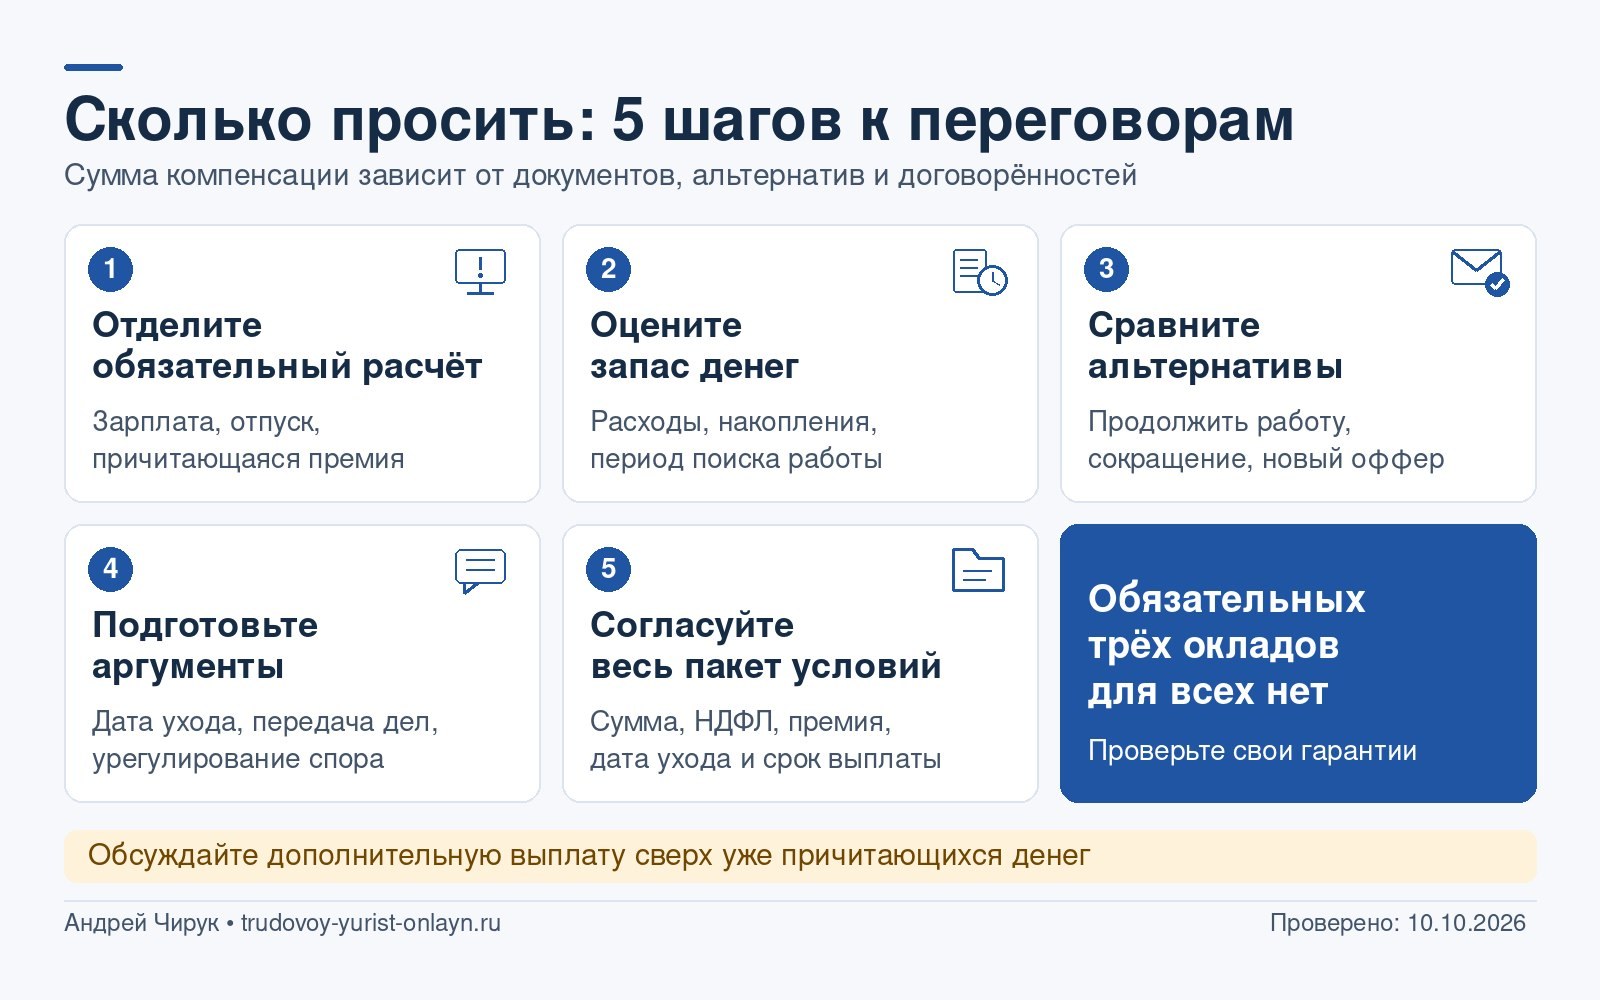The width and height of the screenshot is (1600, 1000).
Task: Open the trudovoy-yurist-onlayn.ru link
Action: [x=371, y=923]
